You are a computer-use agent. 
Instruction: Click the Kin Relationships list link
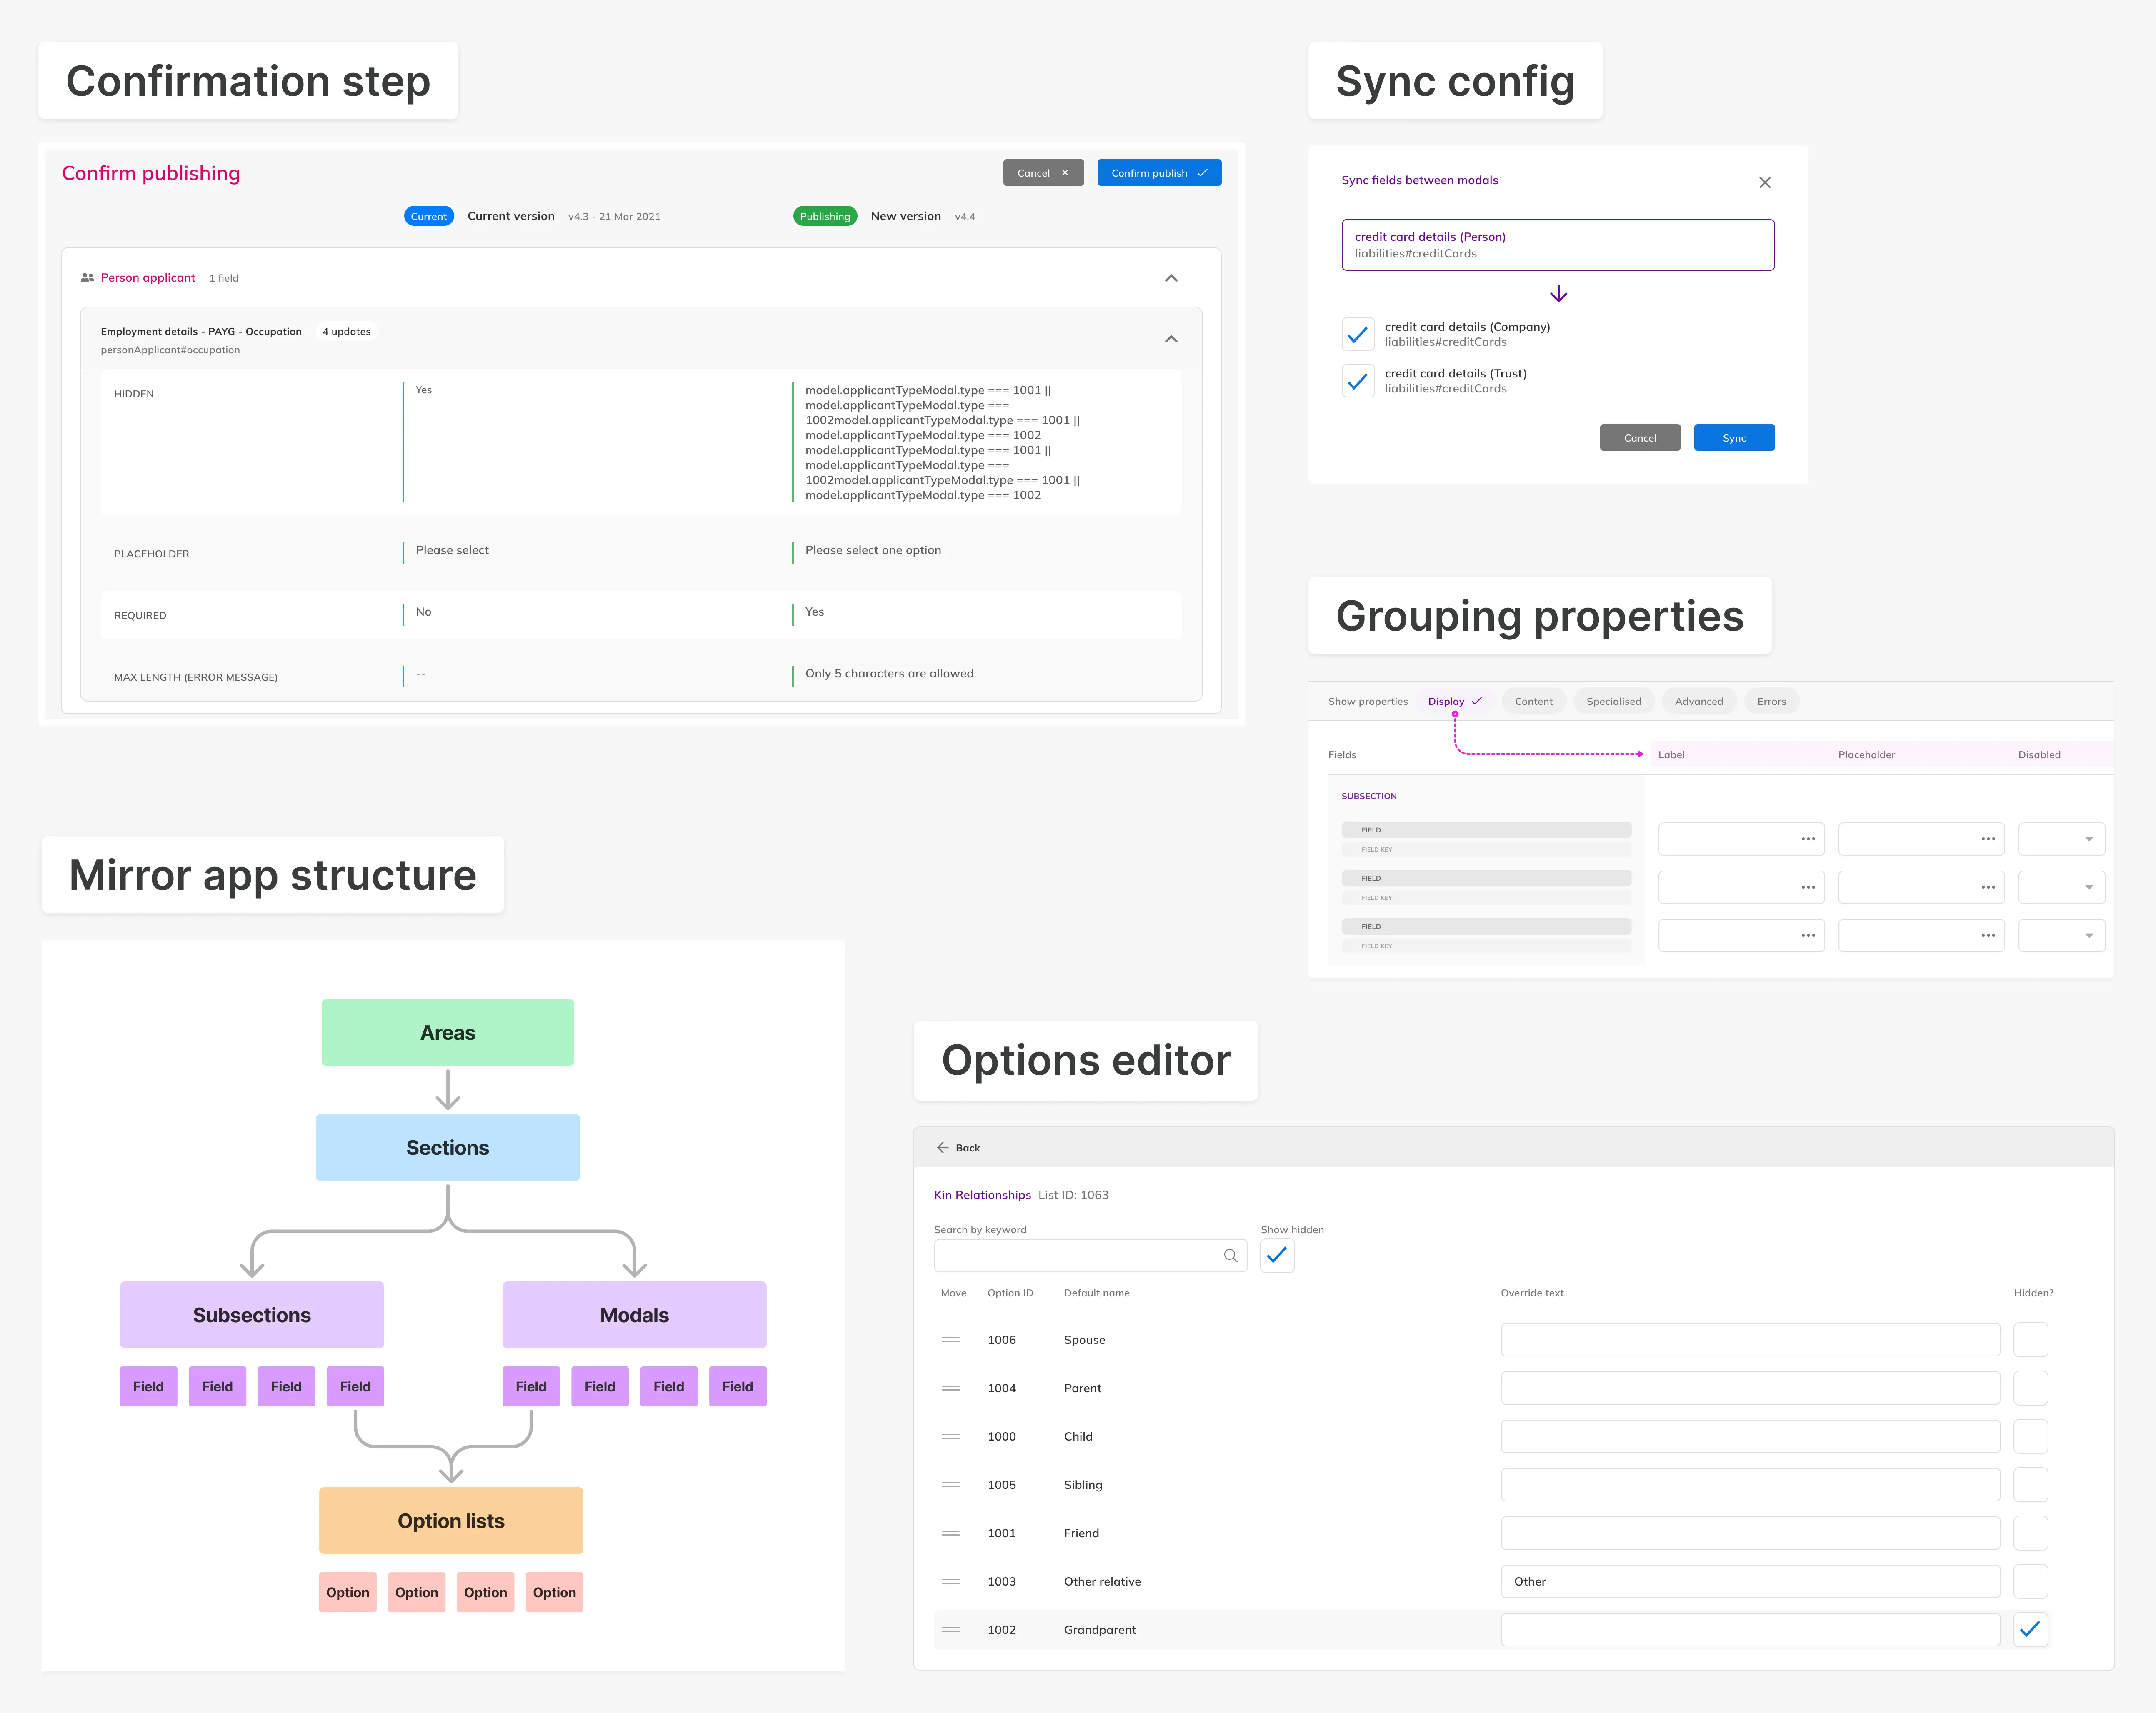point(982,1195)
